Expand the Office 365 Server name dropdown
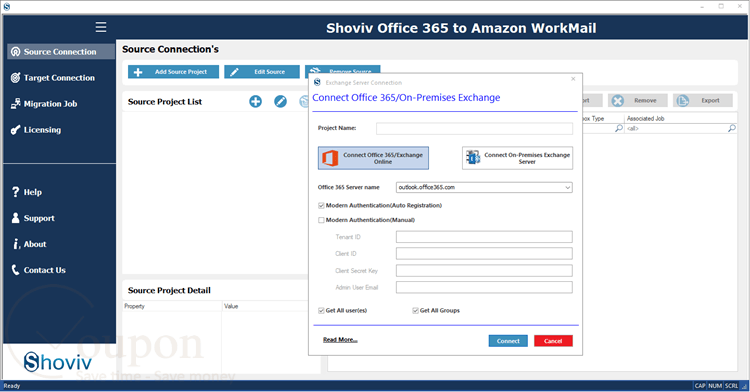750x392 pixels. [x=567, y=187]
